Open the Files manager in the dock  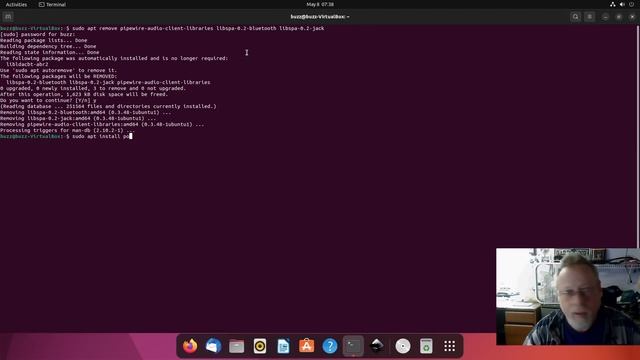click(236, 346)
